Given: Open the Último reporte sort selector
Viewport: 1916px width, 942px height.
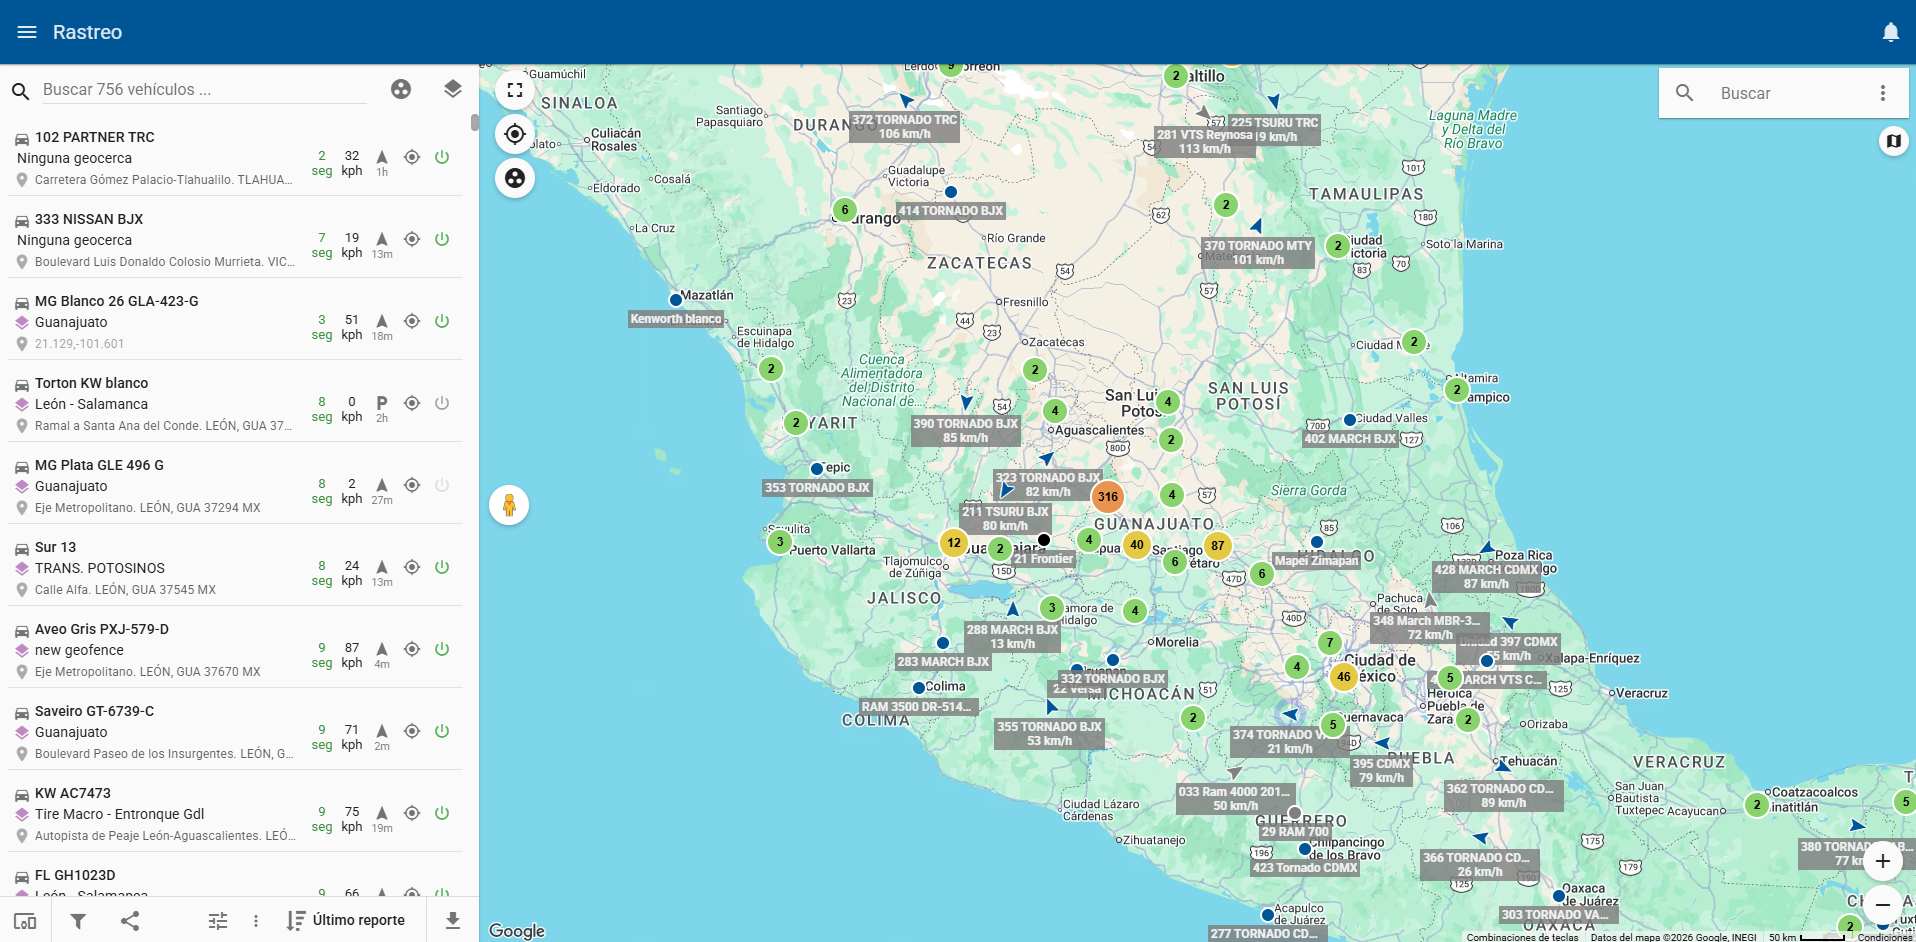Looking at the screenshot, I should tap(346, 921).
